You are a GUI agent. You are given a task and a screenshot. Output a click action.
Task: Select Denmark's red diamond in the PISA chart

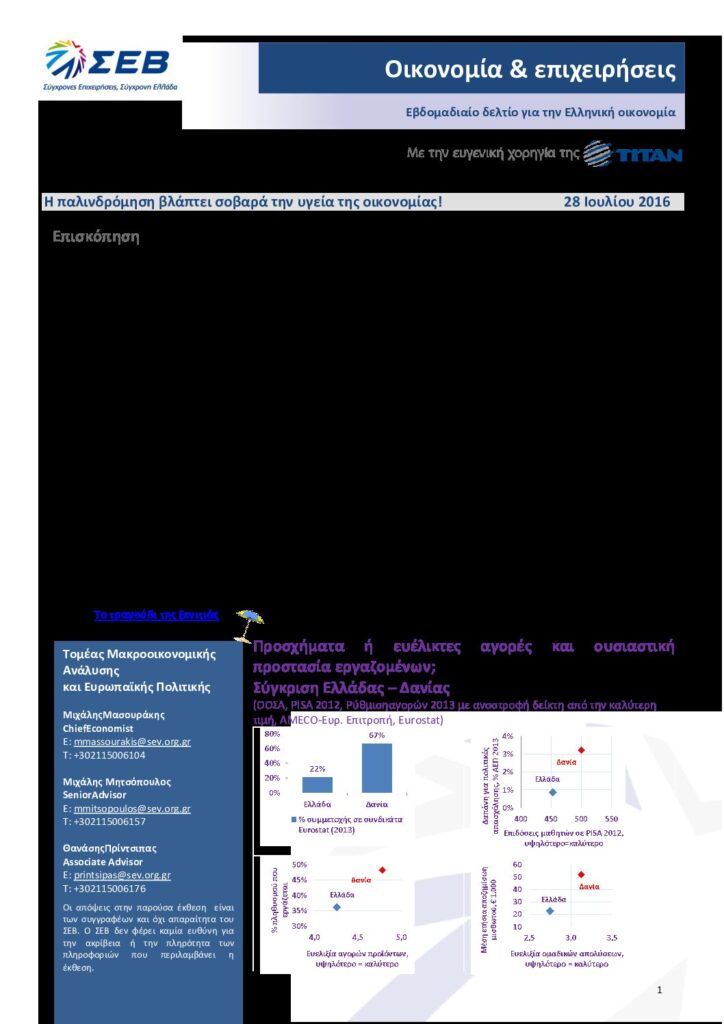click(581, 750)
